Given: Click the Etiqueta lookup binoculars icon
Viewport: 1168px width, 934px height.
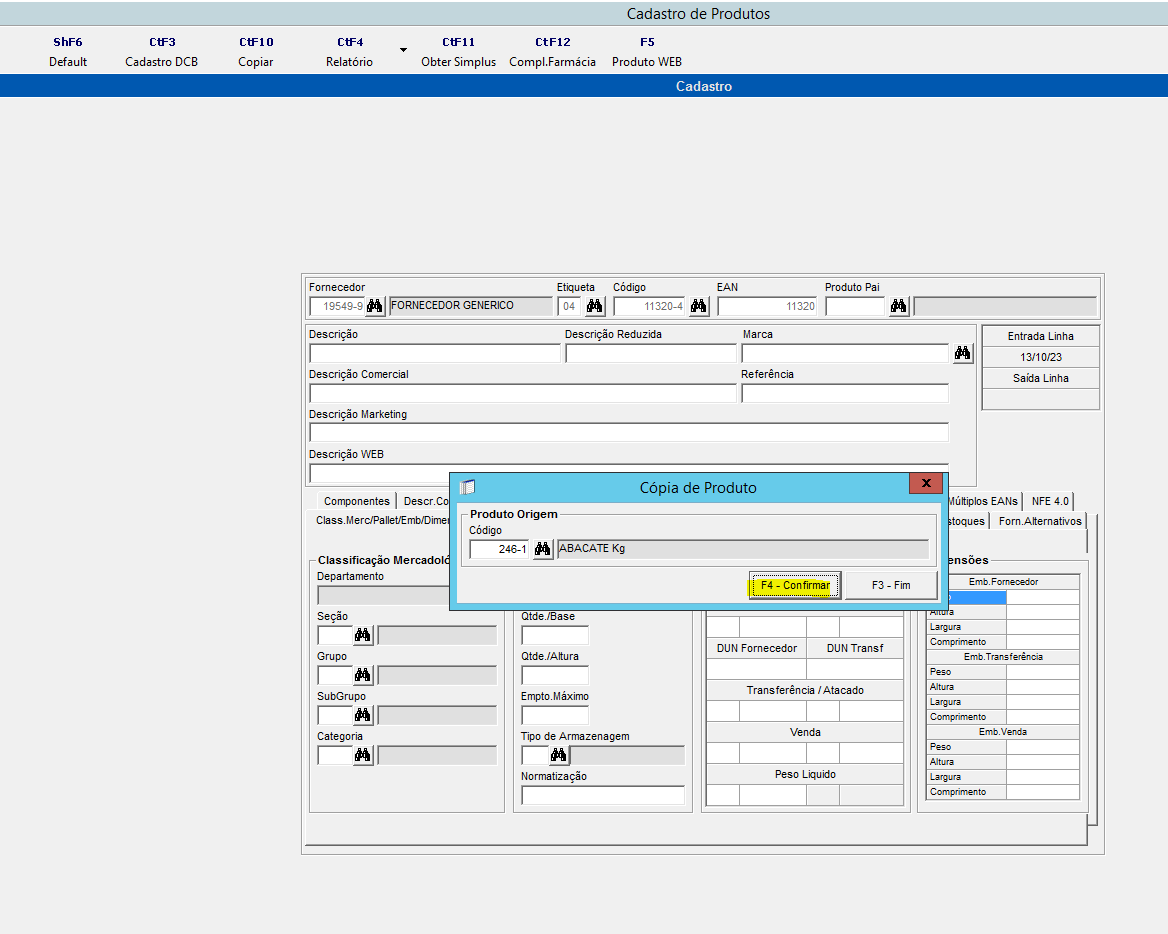Looking at the screenshot, I should click(x=594, y=306).
